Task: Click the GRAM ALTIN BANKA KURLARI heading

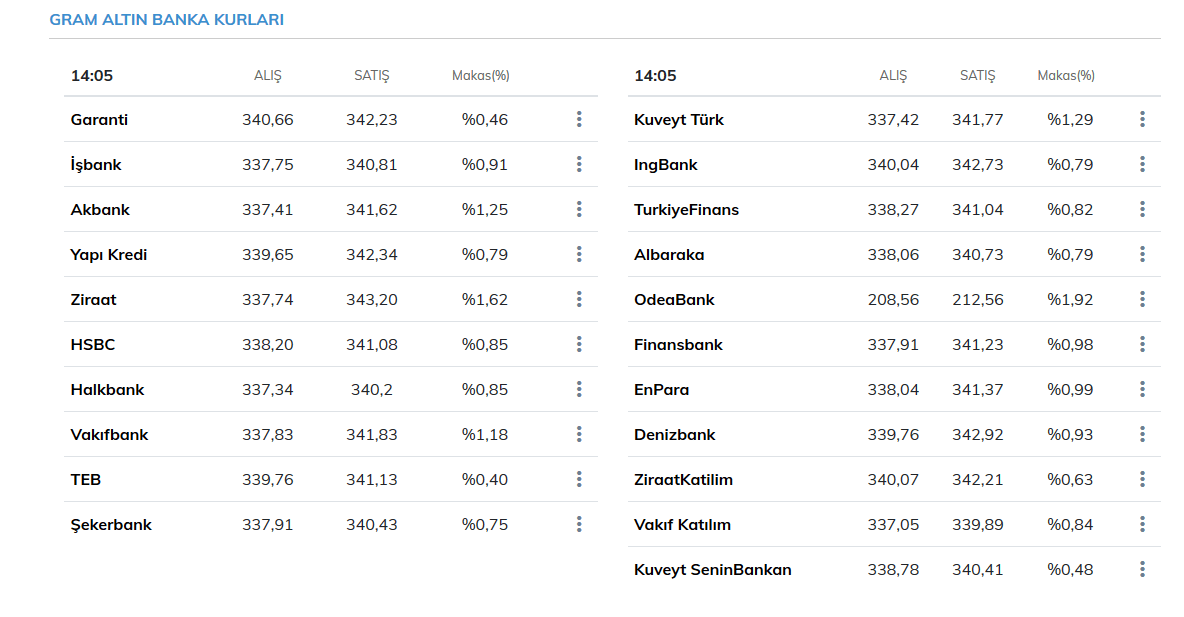Action: point(166,20)
